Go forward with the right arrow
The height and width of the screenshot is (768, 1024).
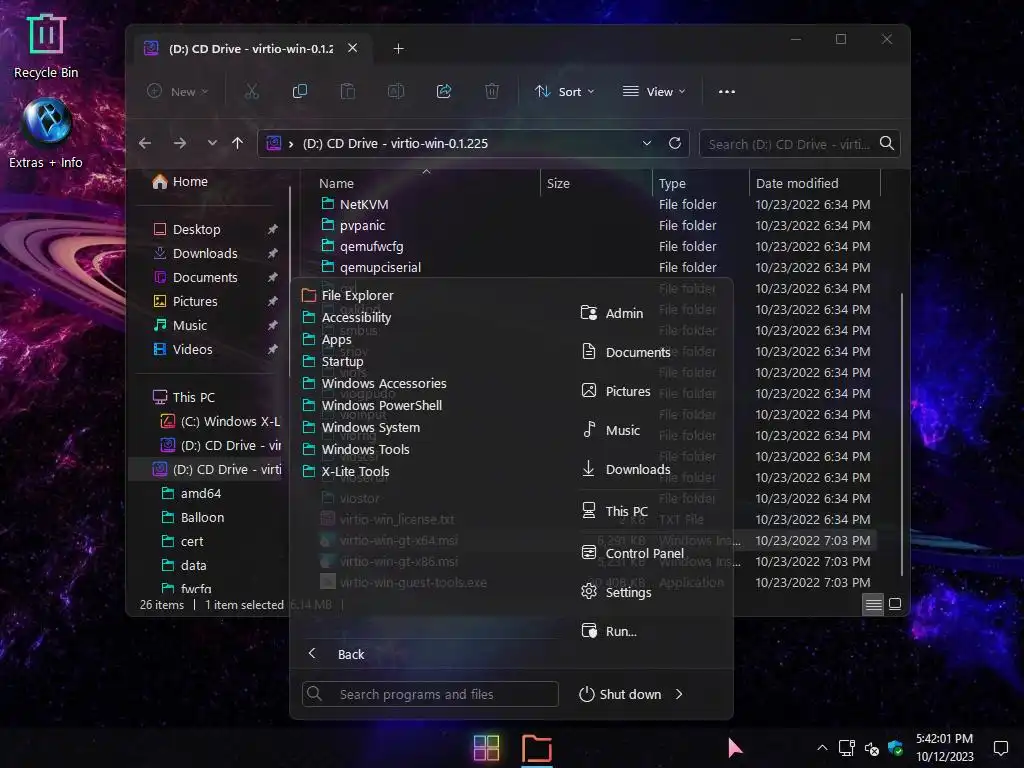180,143
